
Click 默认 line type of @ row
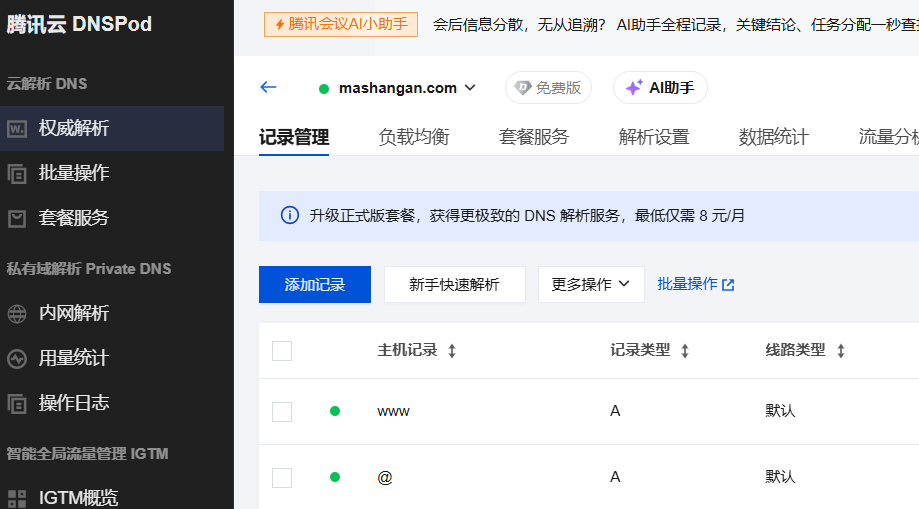tap(780, 477)
